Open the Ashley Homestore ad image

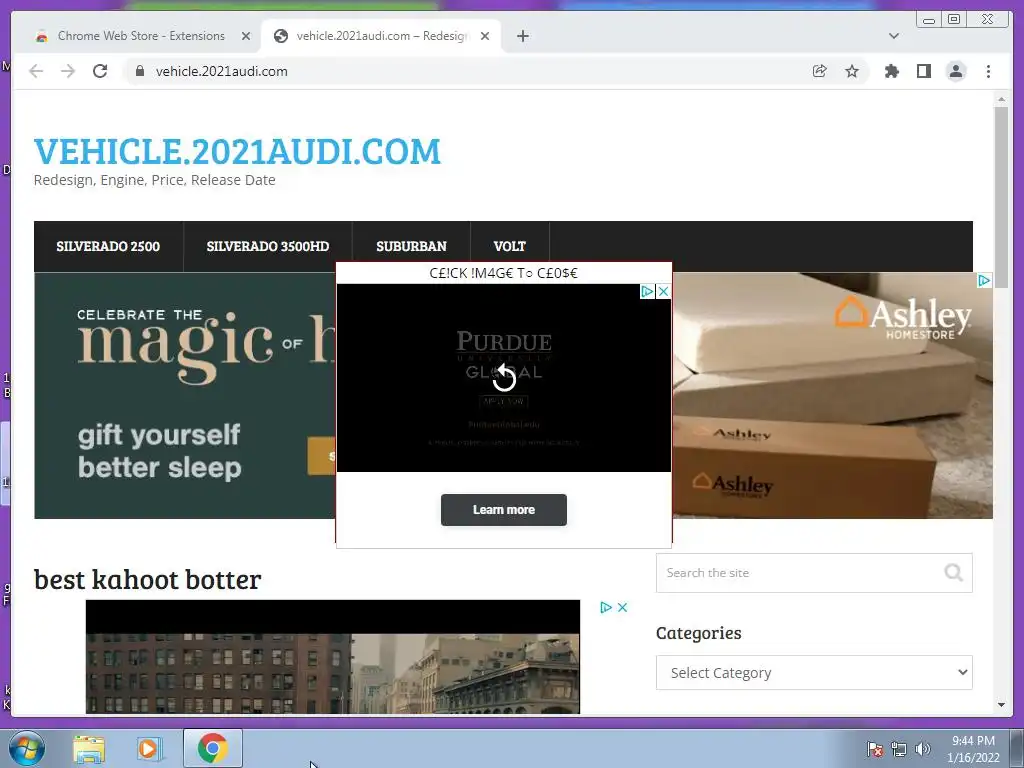833,396
